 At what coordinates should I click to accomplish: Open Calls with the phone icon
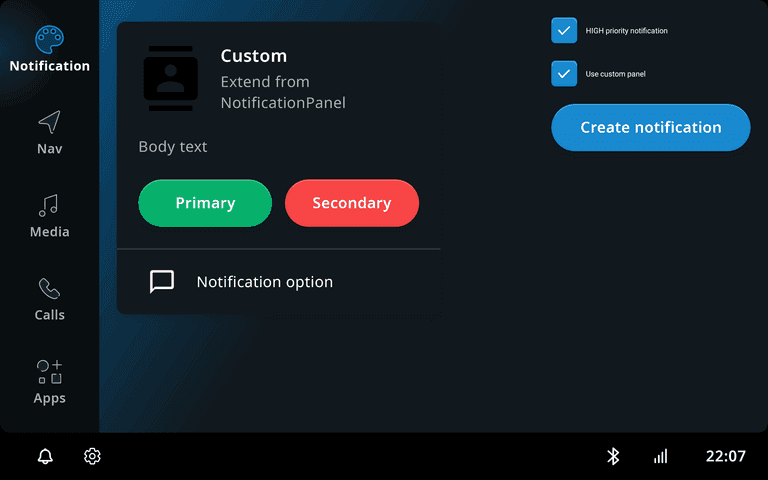click(49, 289)
